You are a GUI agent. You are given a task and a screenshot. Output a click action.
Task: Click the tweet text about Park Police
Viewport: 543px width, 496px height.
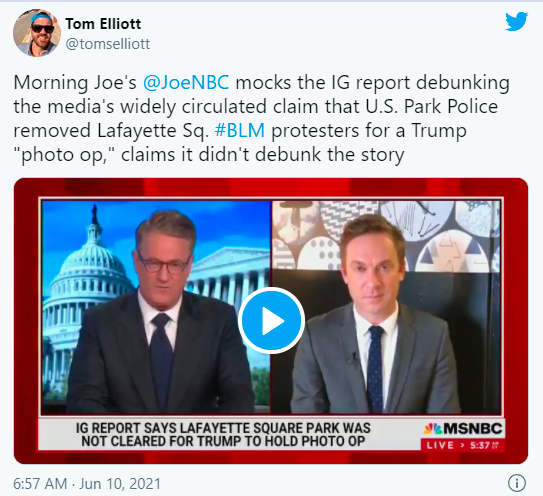[x=256, y=106]
